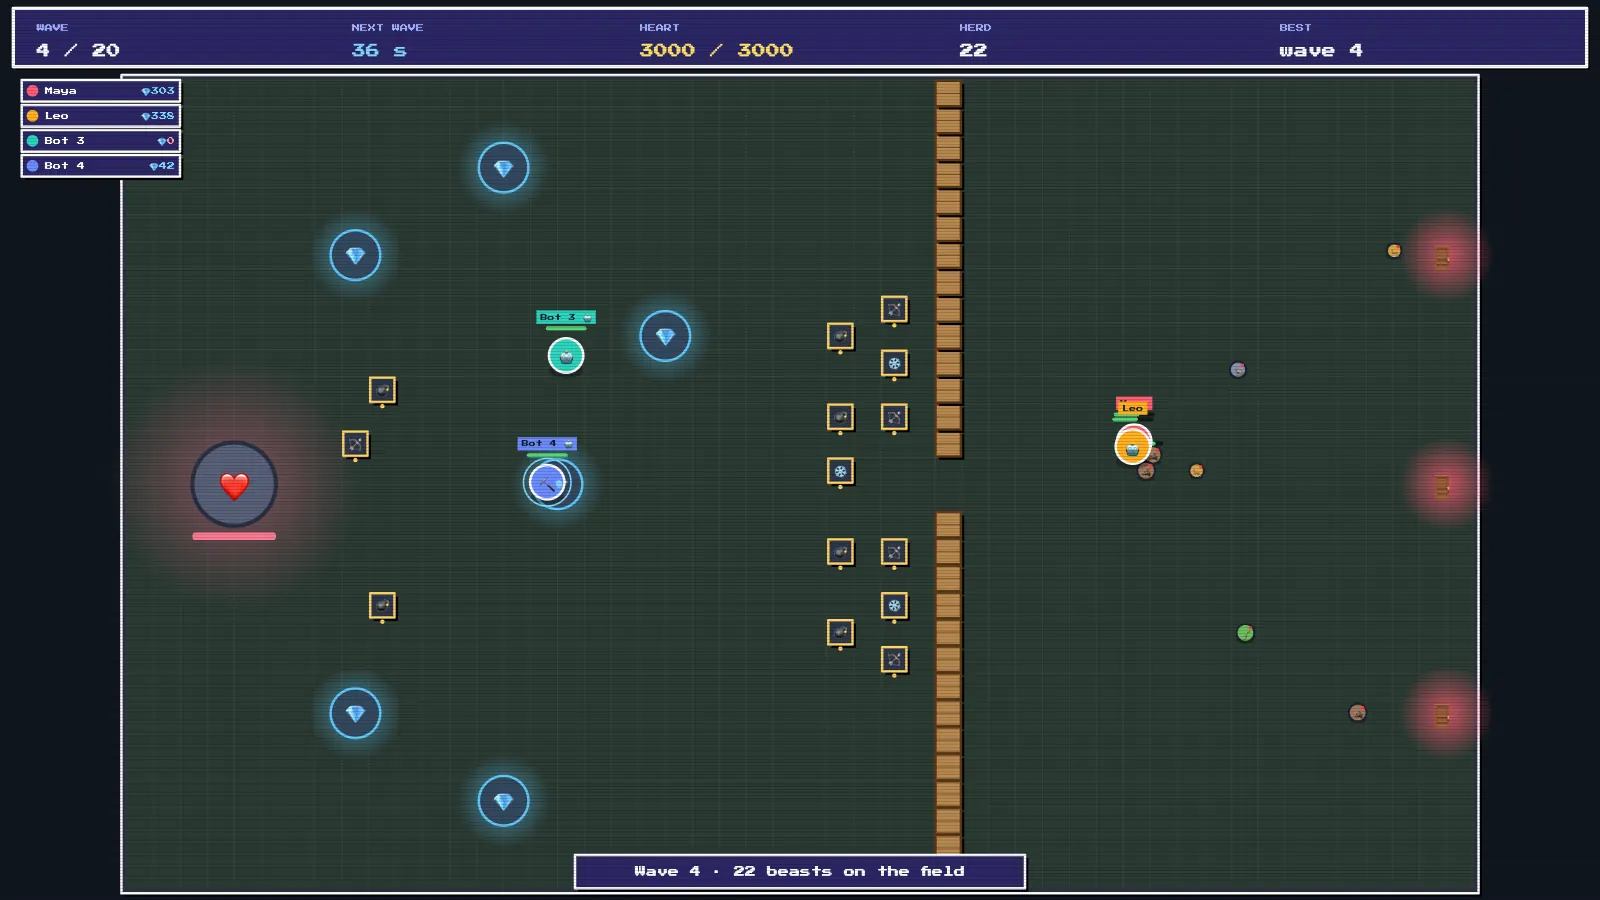Select the frost tower in the bomb-tower column

pos(840,471)
